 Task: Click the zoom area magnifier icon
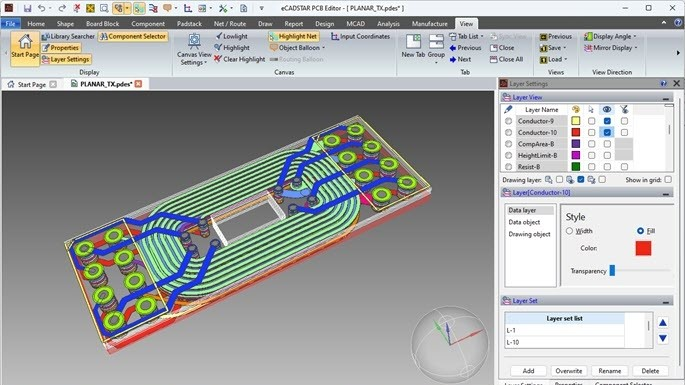click(104, 8)
